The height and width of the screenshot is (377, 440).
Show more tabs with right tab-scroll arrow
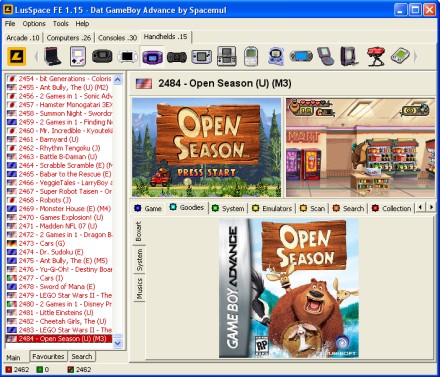coord(431,207)
